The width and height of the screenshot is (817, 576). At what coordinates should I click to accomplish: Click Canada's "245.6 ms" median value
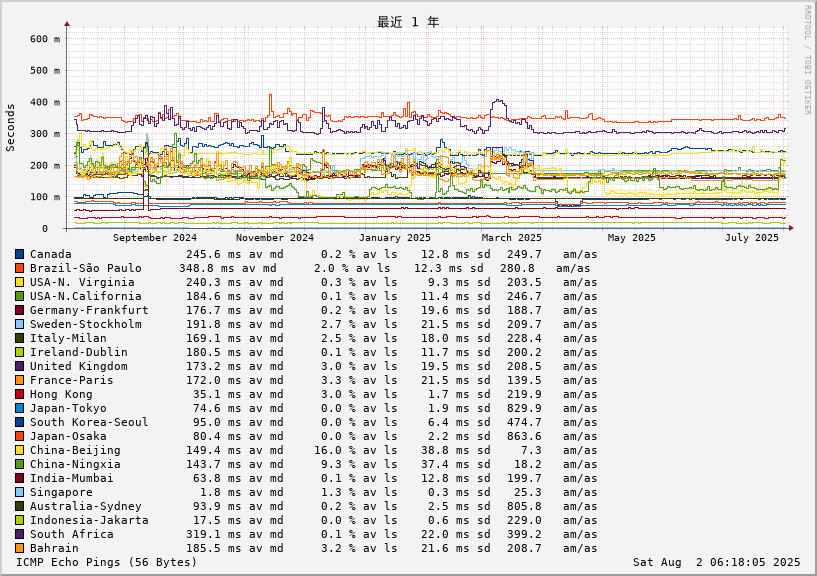(214, 254)
